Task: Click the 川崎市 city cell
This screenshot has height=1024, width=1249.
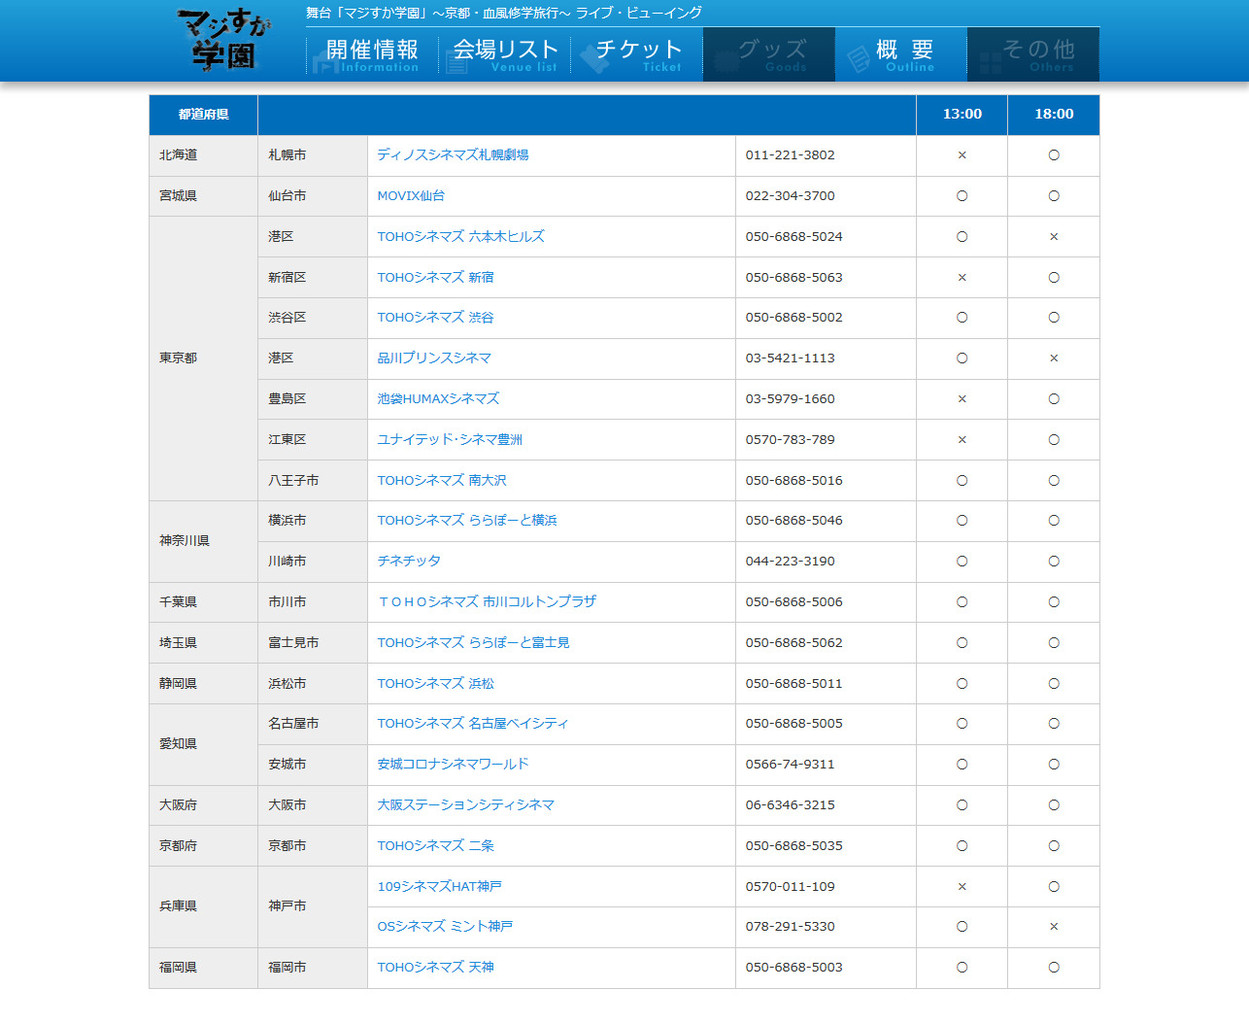Action: (312, 561)
